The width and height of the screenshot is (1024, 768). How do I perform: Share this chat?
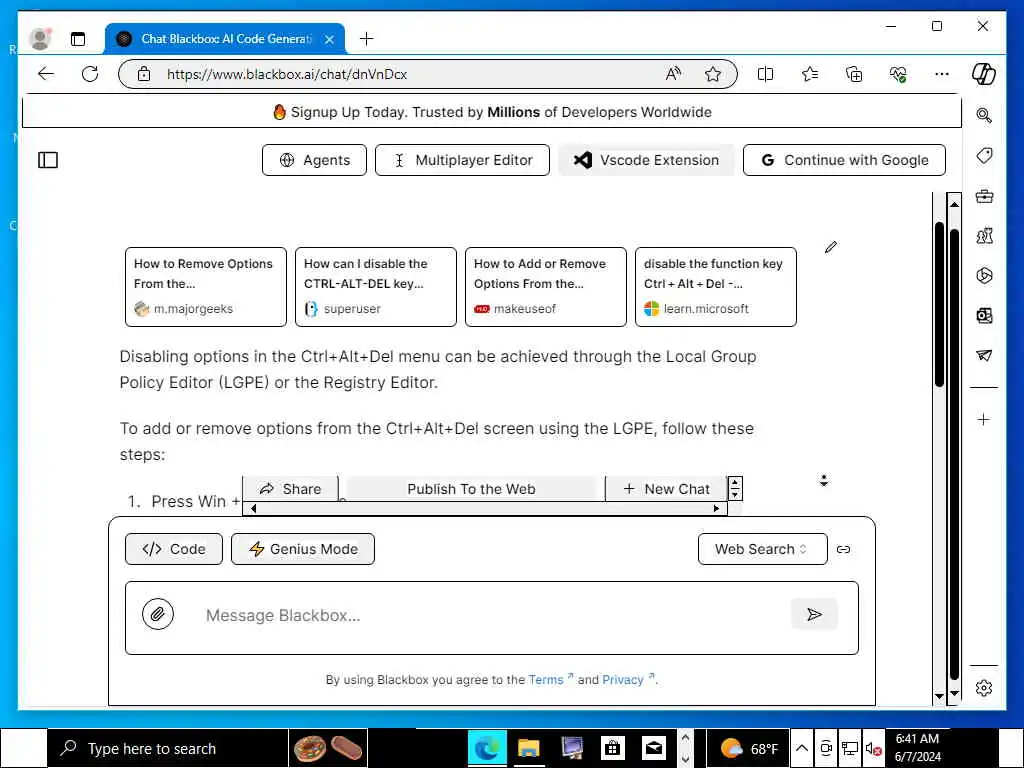point(291,489)
